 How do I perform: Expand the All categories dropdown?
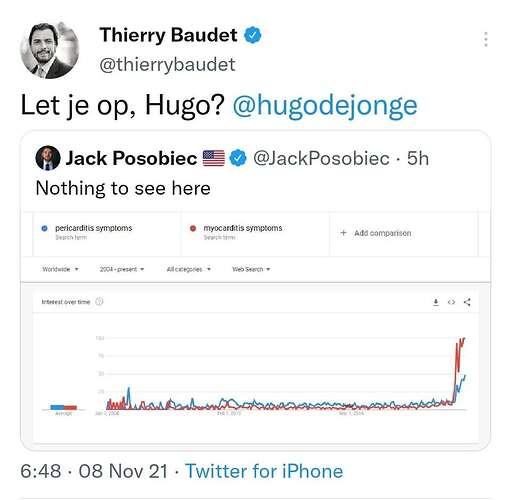point(189,269)
